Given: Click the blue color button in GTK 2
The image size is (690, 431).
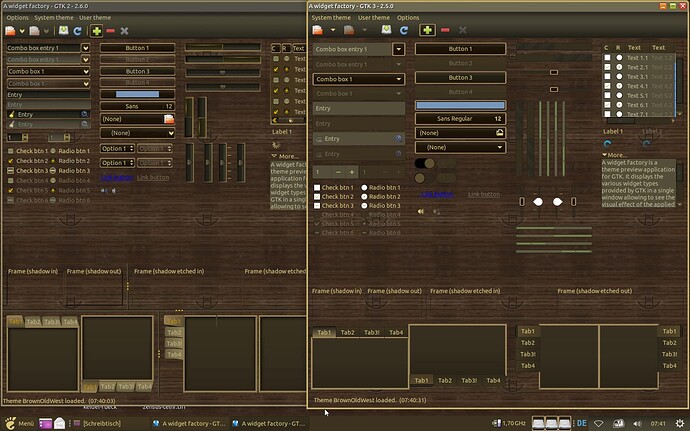Looking at the screenshot, I should point(137,94).
